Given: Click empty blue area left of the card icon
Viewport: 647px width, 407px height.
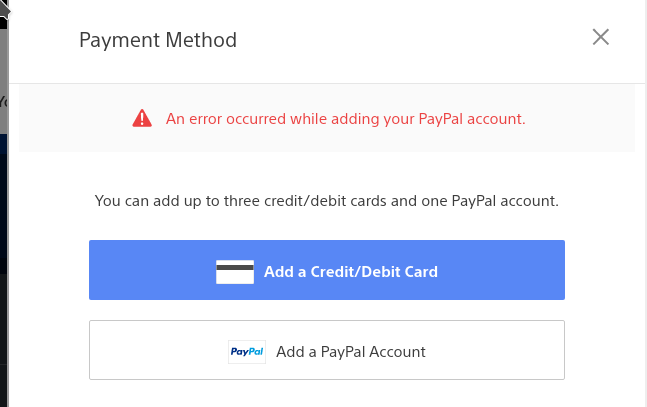Looking at the screenshot, I should pos(150,270).
